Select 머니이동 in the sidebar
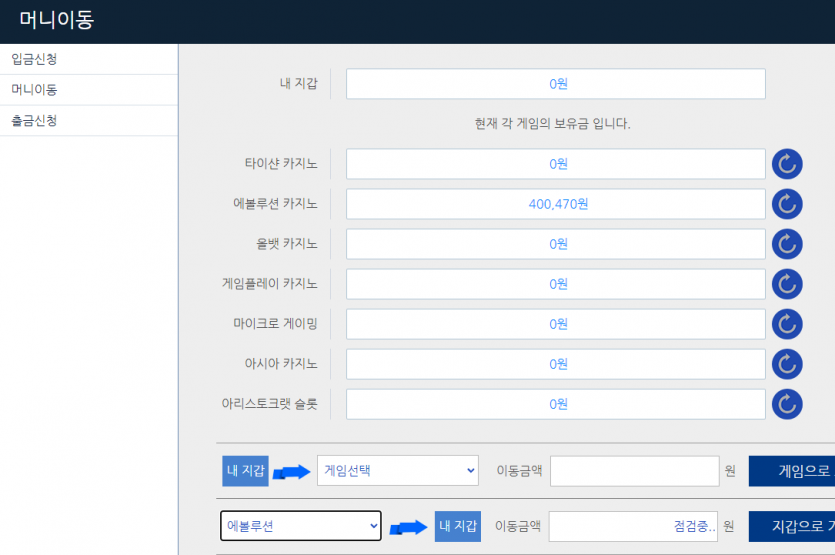The image size is (835, 555). point(88,89)
